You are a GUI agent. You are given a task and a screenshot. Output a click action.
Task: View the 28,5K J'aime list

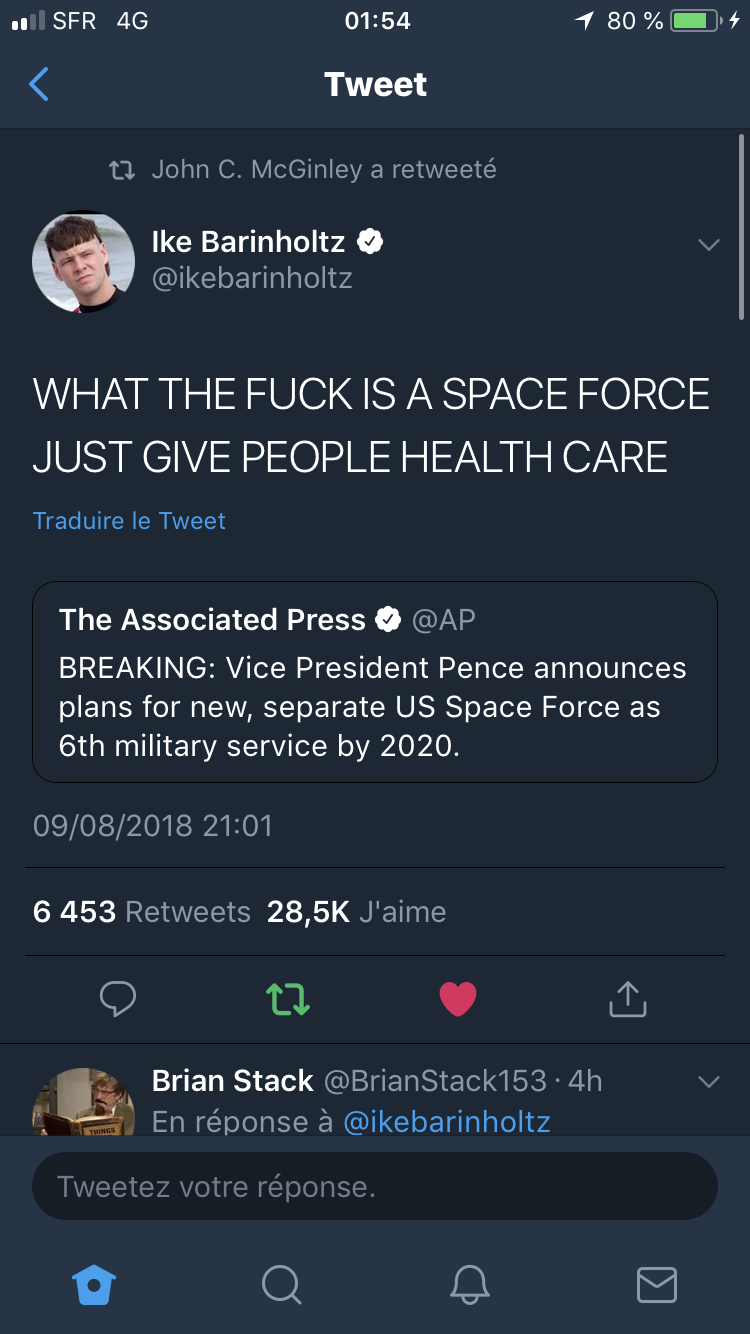(356, 912)
